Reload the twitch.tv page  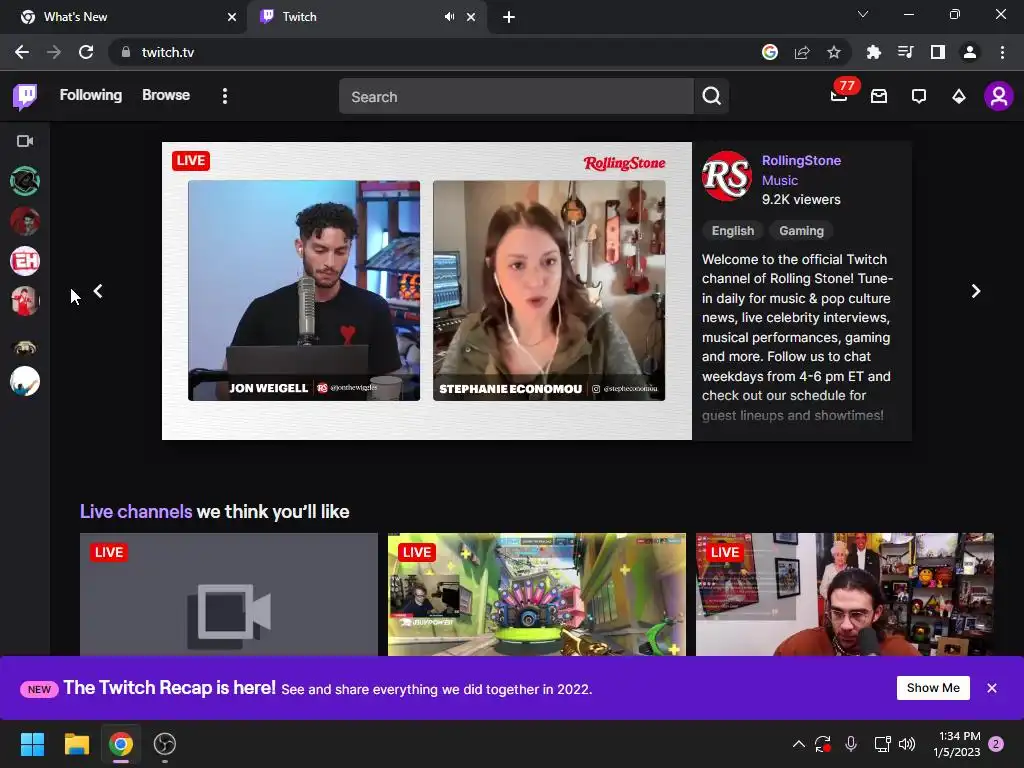point(86,52)
